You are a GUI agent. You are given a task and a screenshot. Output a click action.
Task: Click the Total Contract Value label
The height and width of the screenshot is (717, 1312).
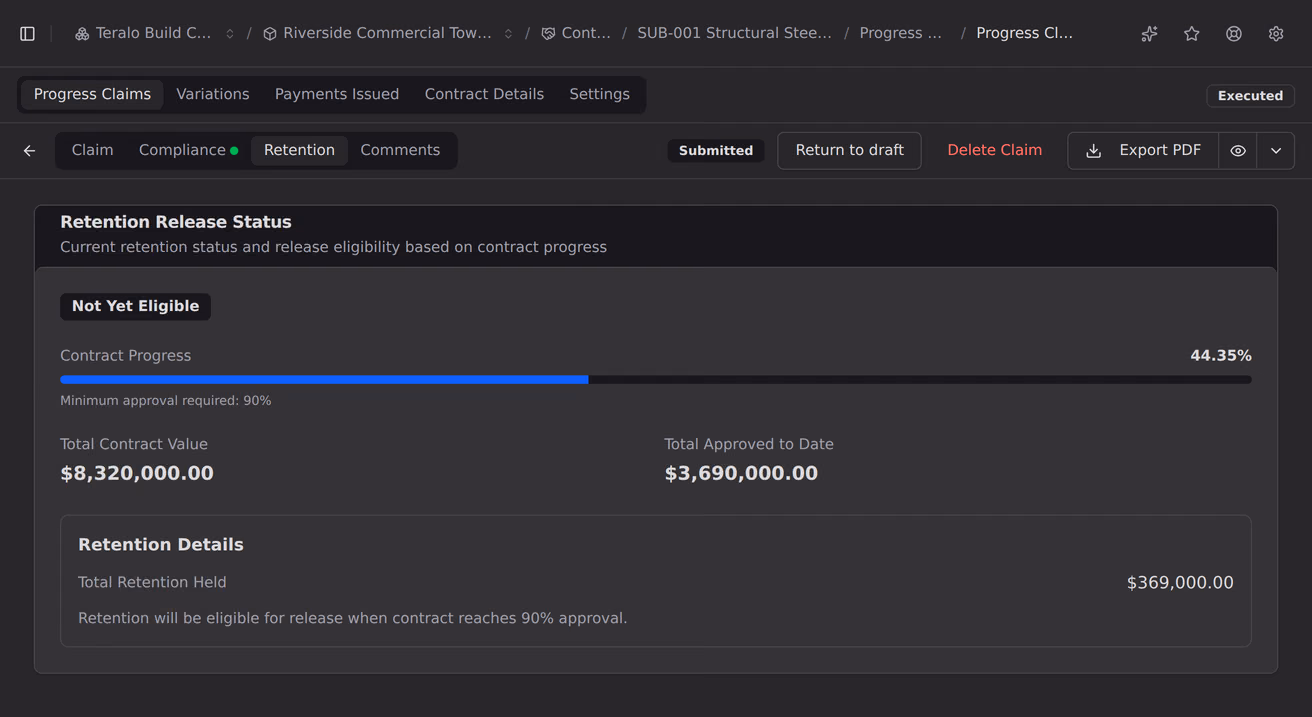point(134,445)
